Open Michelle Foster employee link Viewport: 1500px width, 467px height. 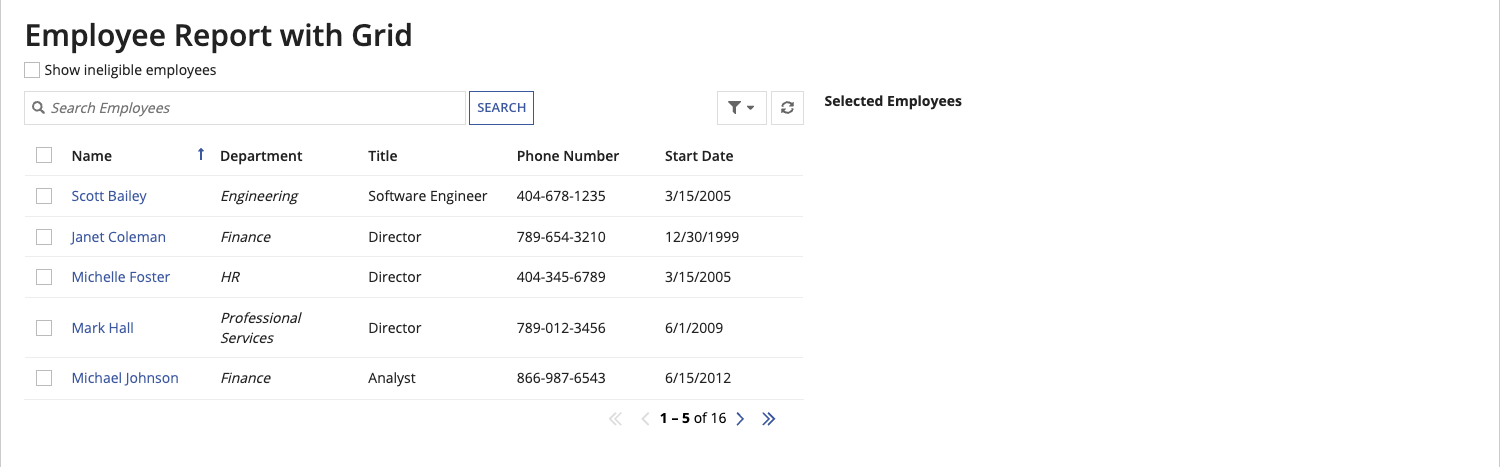pos(121,277)
